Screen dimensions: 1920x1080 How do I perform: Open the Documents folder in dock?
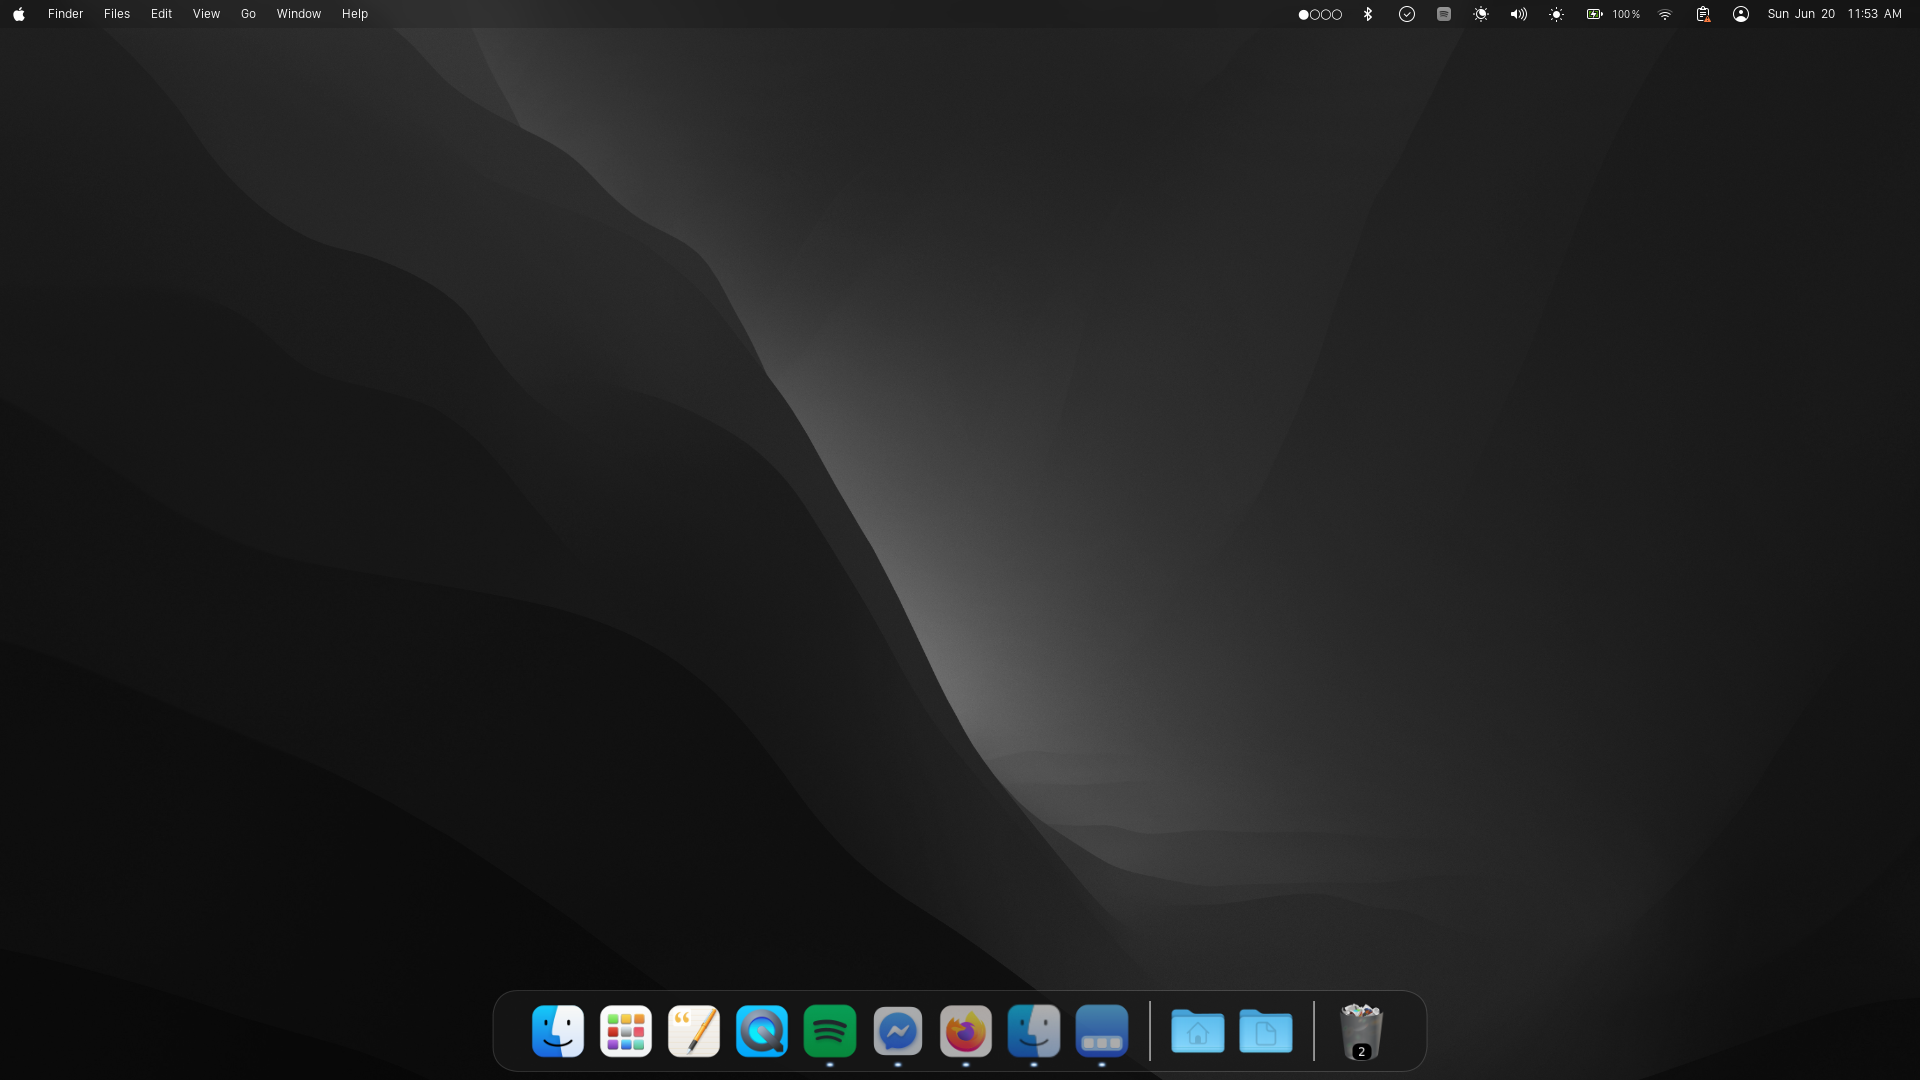tap(1266, 1031)
